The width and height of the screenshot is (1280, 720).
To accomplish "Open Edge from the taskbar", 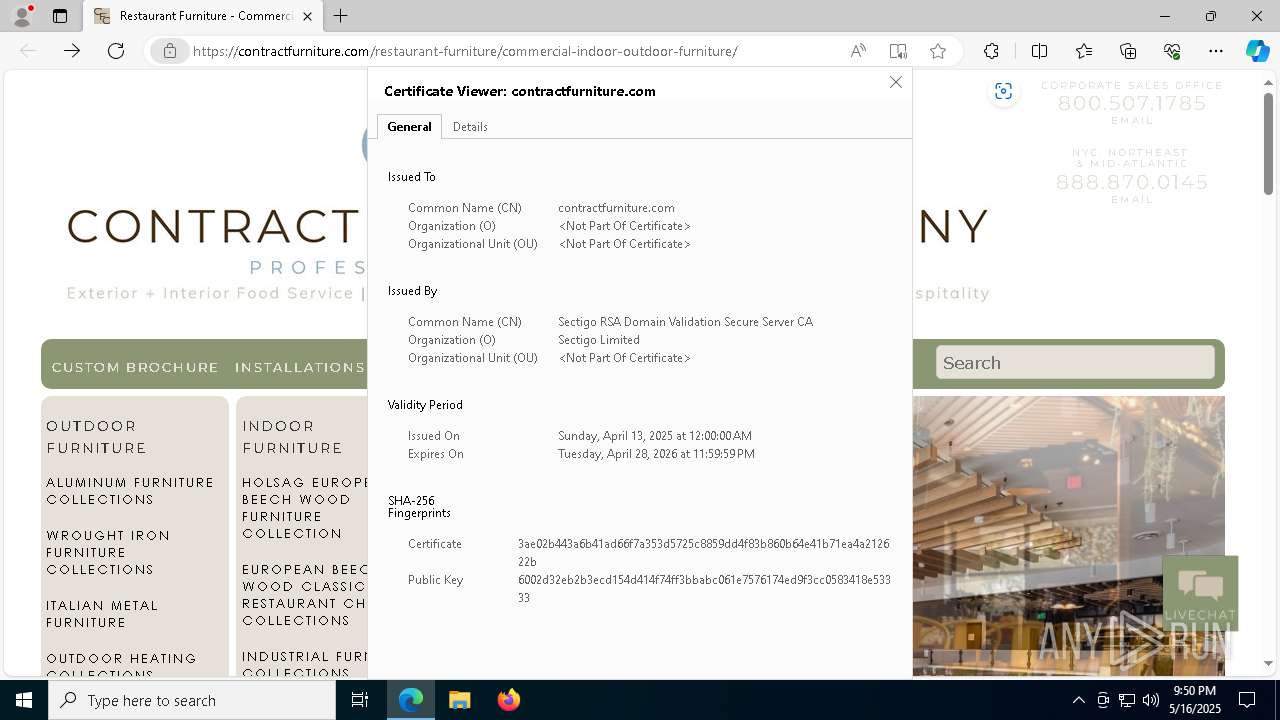I will [411, 700].
